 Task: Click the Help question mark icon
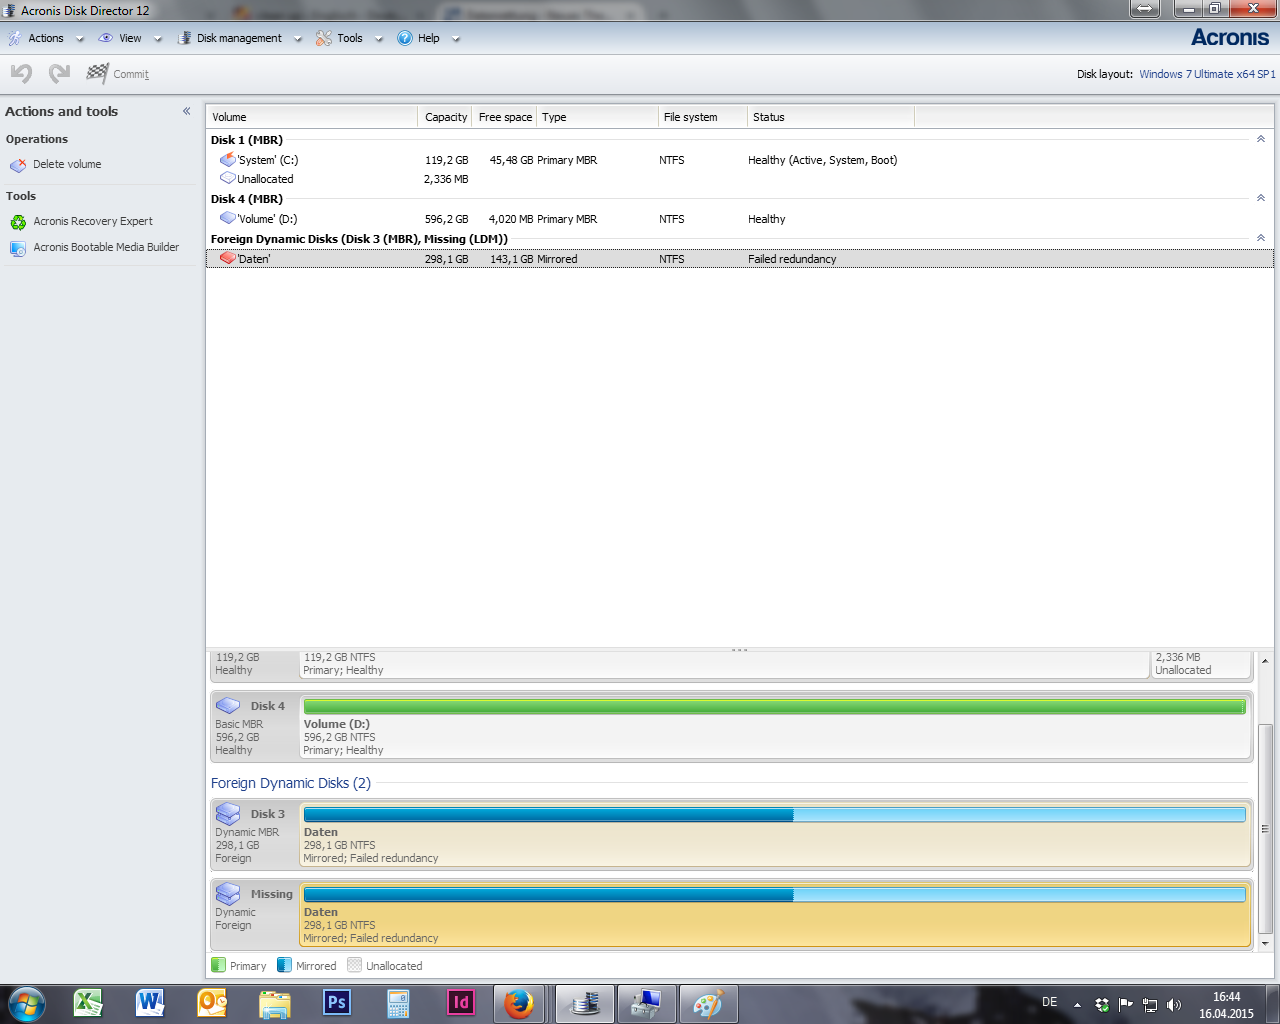pyautogui.click(x=405, y=38)
